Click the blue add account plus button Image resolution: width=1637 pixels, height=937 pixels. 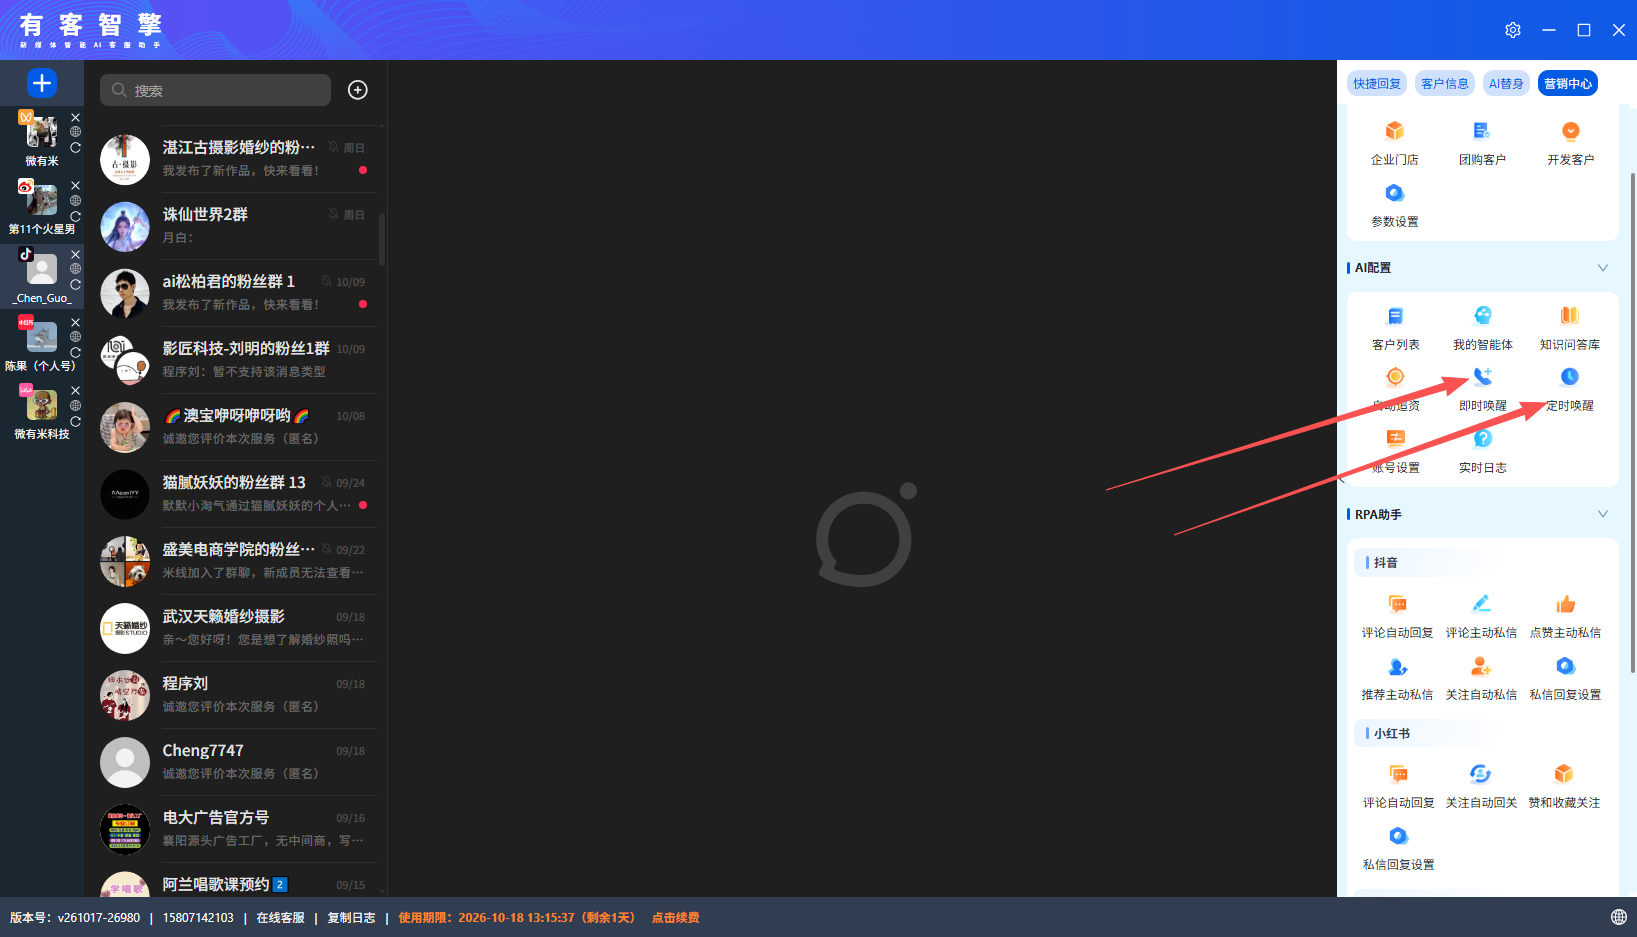tap(42, 83)
